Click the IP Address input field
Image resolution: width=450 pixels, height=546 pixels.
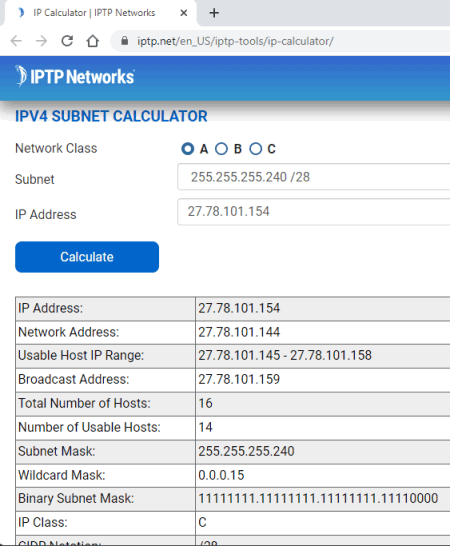coord(313,212)
